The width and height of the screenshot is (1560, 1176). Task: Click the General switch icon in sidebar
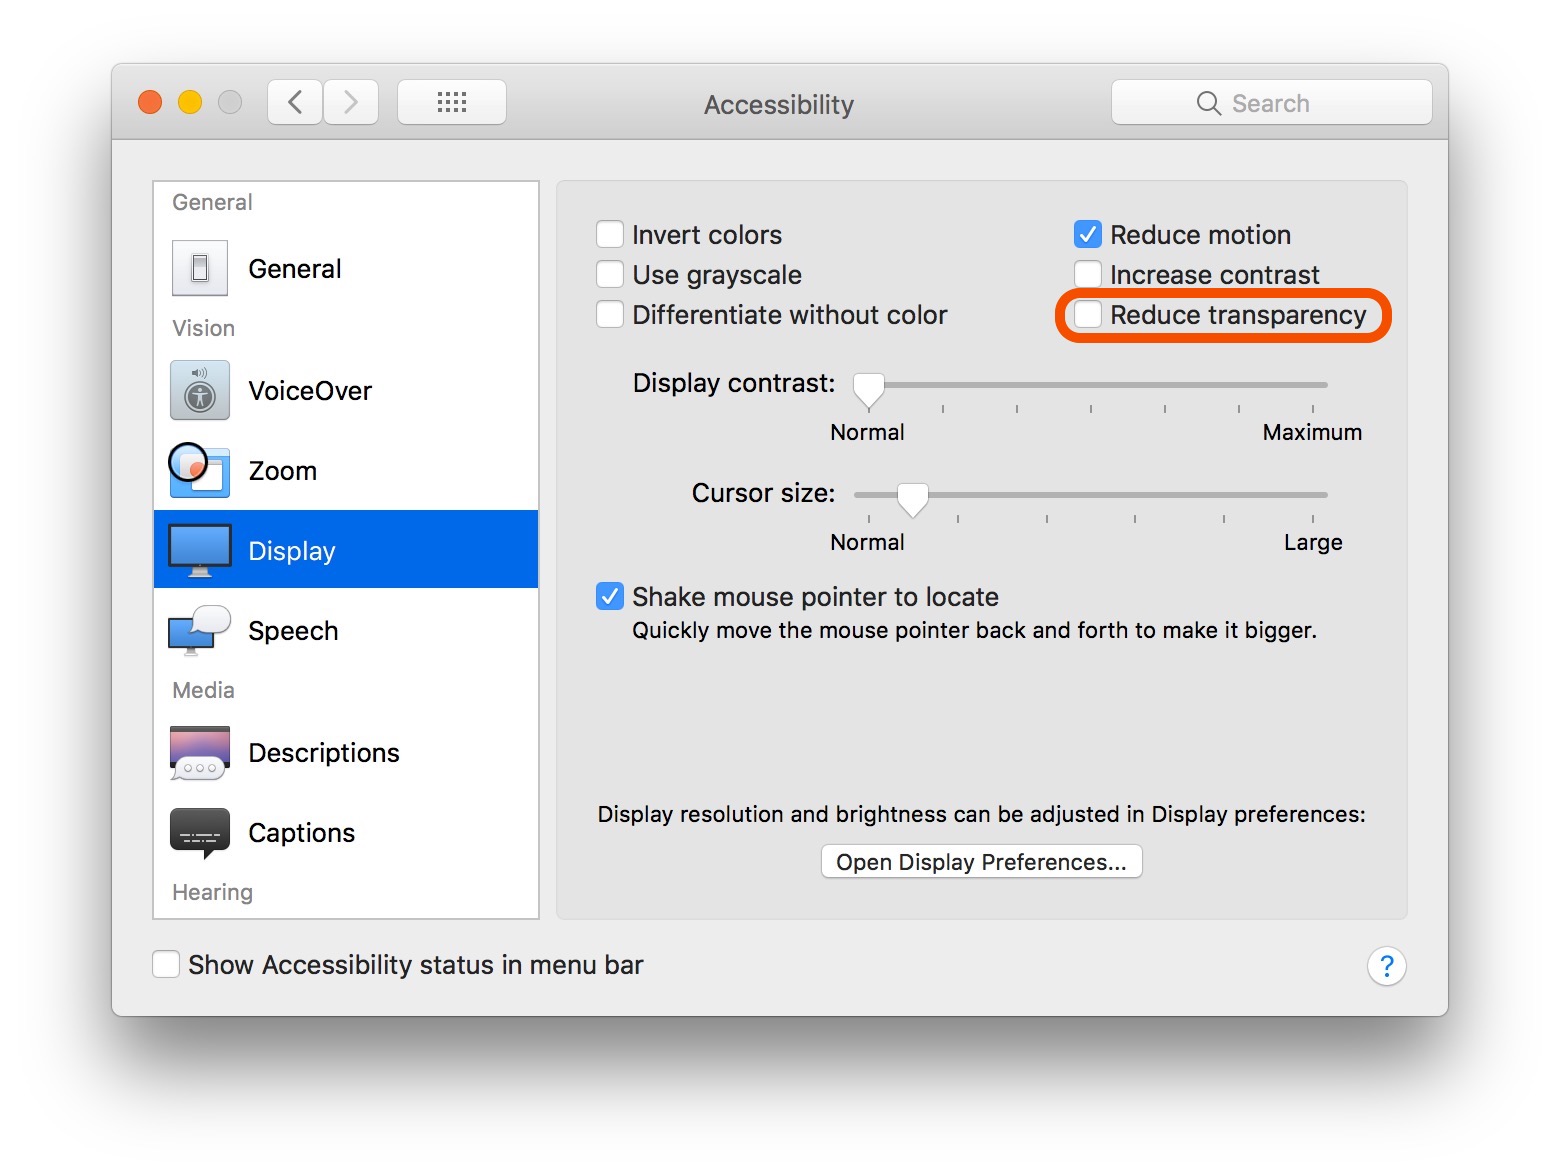coord(200,268)
